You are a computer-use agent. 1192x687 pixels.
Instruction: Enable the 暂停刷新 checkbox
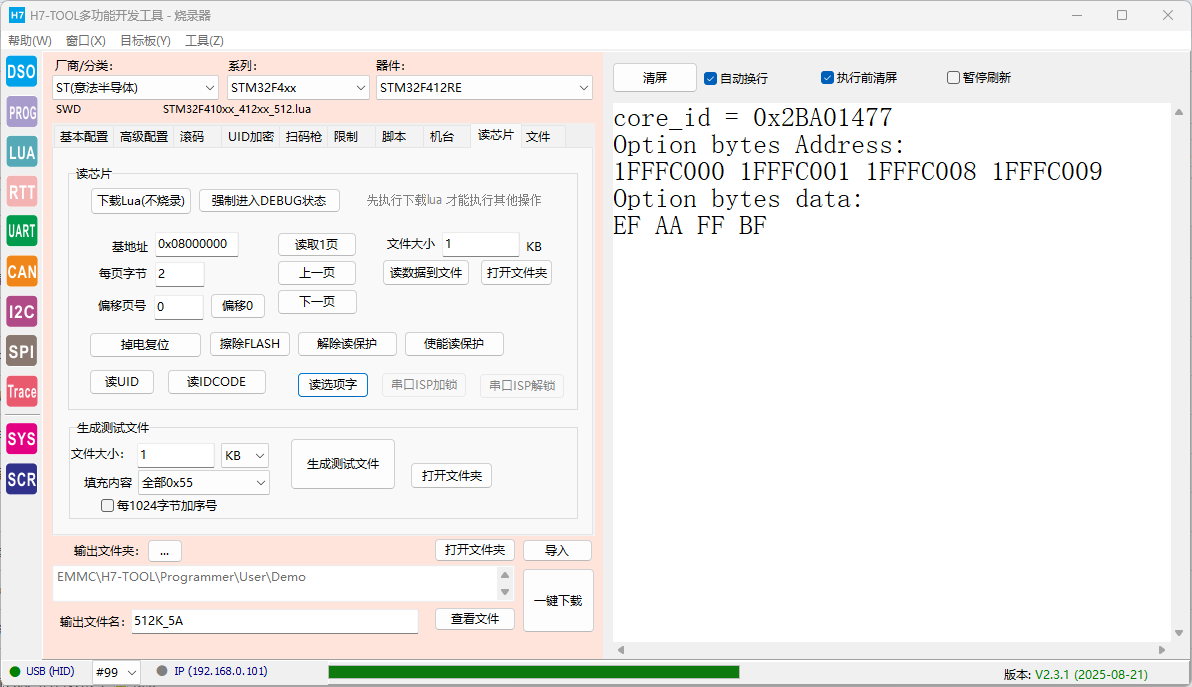click(953, 78)
